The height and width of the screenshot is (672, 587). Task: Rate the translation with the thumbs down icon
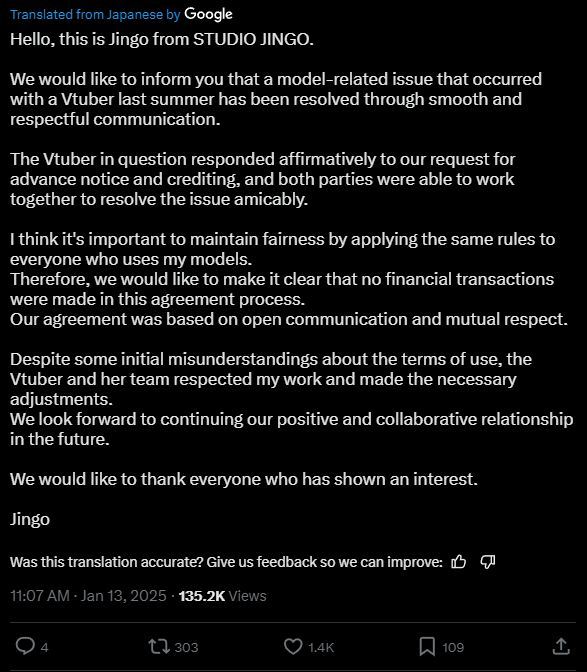point(488,561)
